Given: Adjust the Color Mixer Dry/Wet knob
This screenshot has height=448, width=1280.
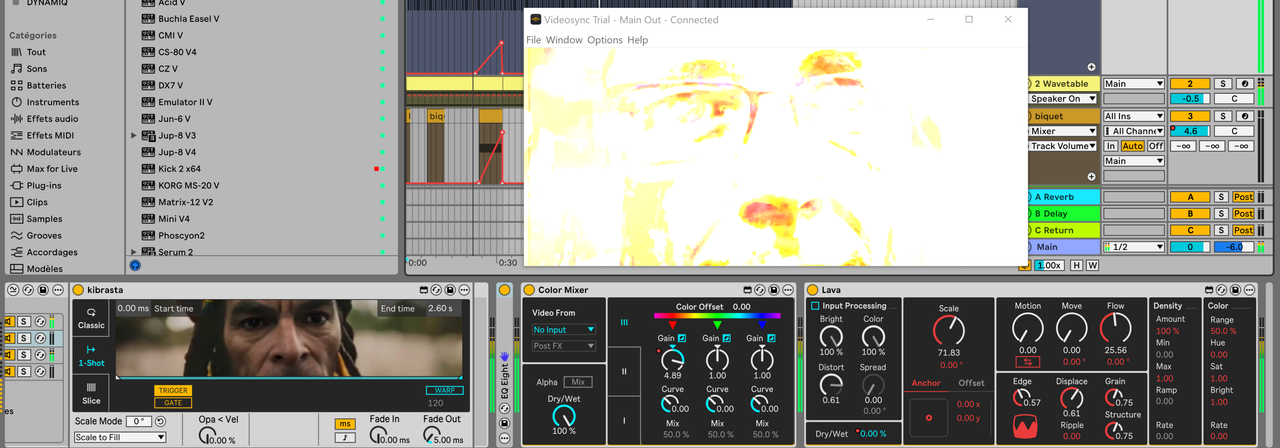Looking at the screenshot, I should click(x=564, y=416).
